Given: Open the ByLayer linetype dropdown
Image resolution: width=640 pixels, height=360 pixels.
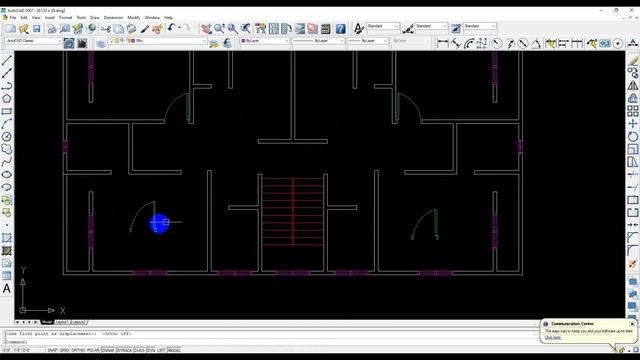Looking at the screenshot, I should (x=318, y=41).
